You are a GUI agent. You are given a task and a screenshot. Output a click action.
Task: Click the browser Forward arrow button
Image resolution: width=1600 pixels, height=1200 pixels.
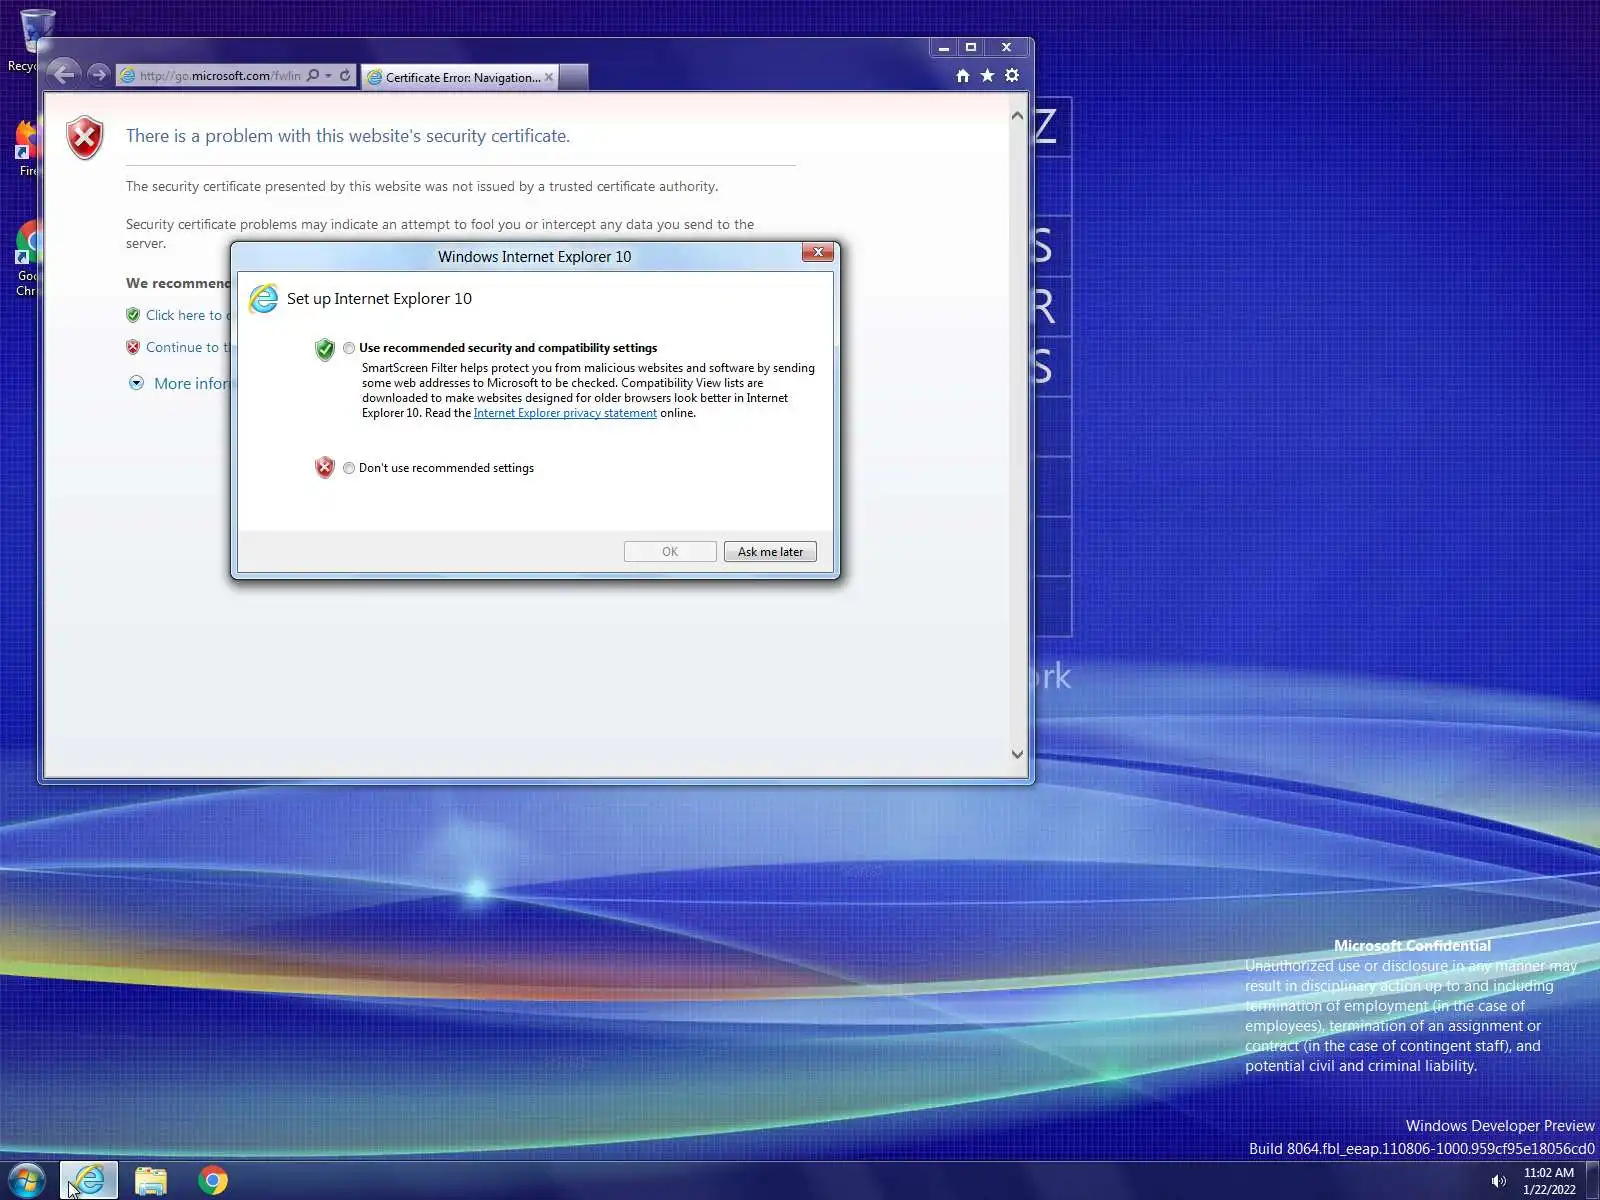[x=98, y=75]
